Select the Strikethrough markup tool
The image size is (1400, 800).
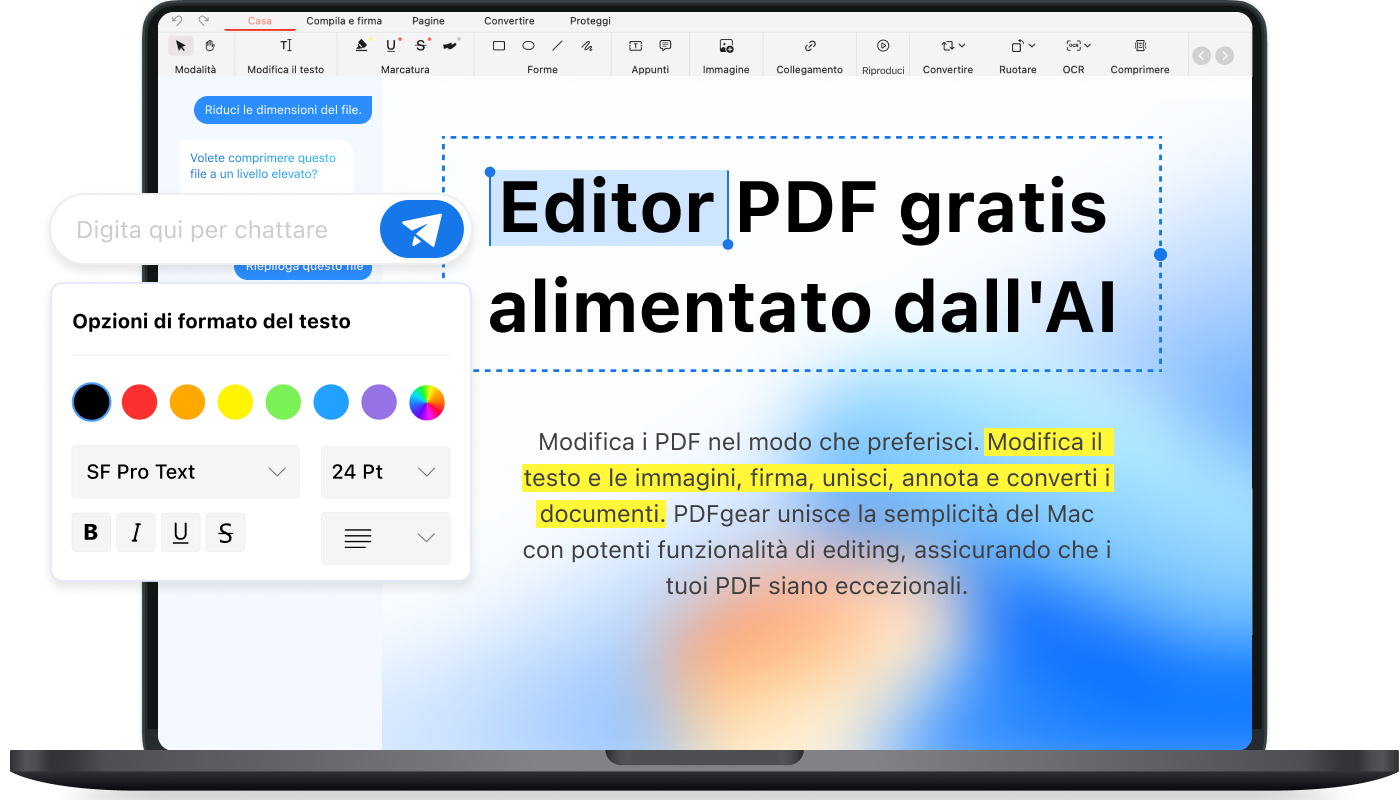pyautogui.click(x=420, y=46)
